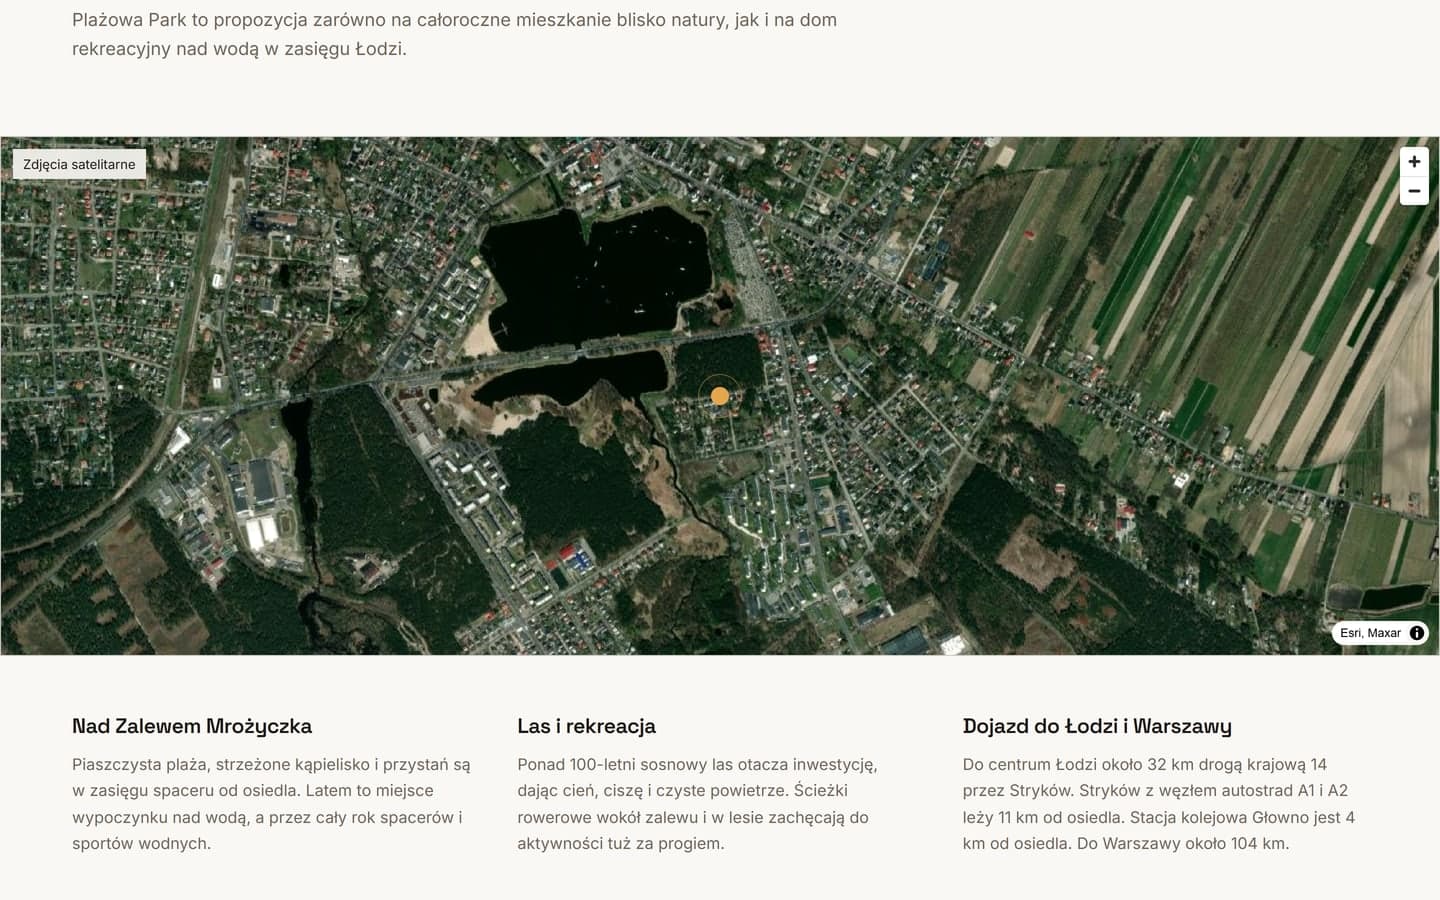Click heading 'Dojazd do Łodzi i Warszawy'
The image size is (1440, 900).
(1097, 726)
